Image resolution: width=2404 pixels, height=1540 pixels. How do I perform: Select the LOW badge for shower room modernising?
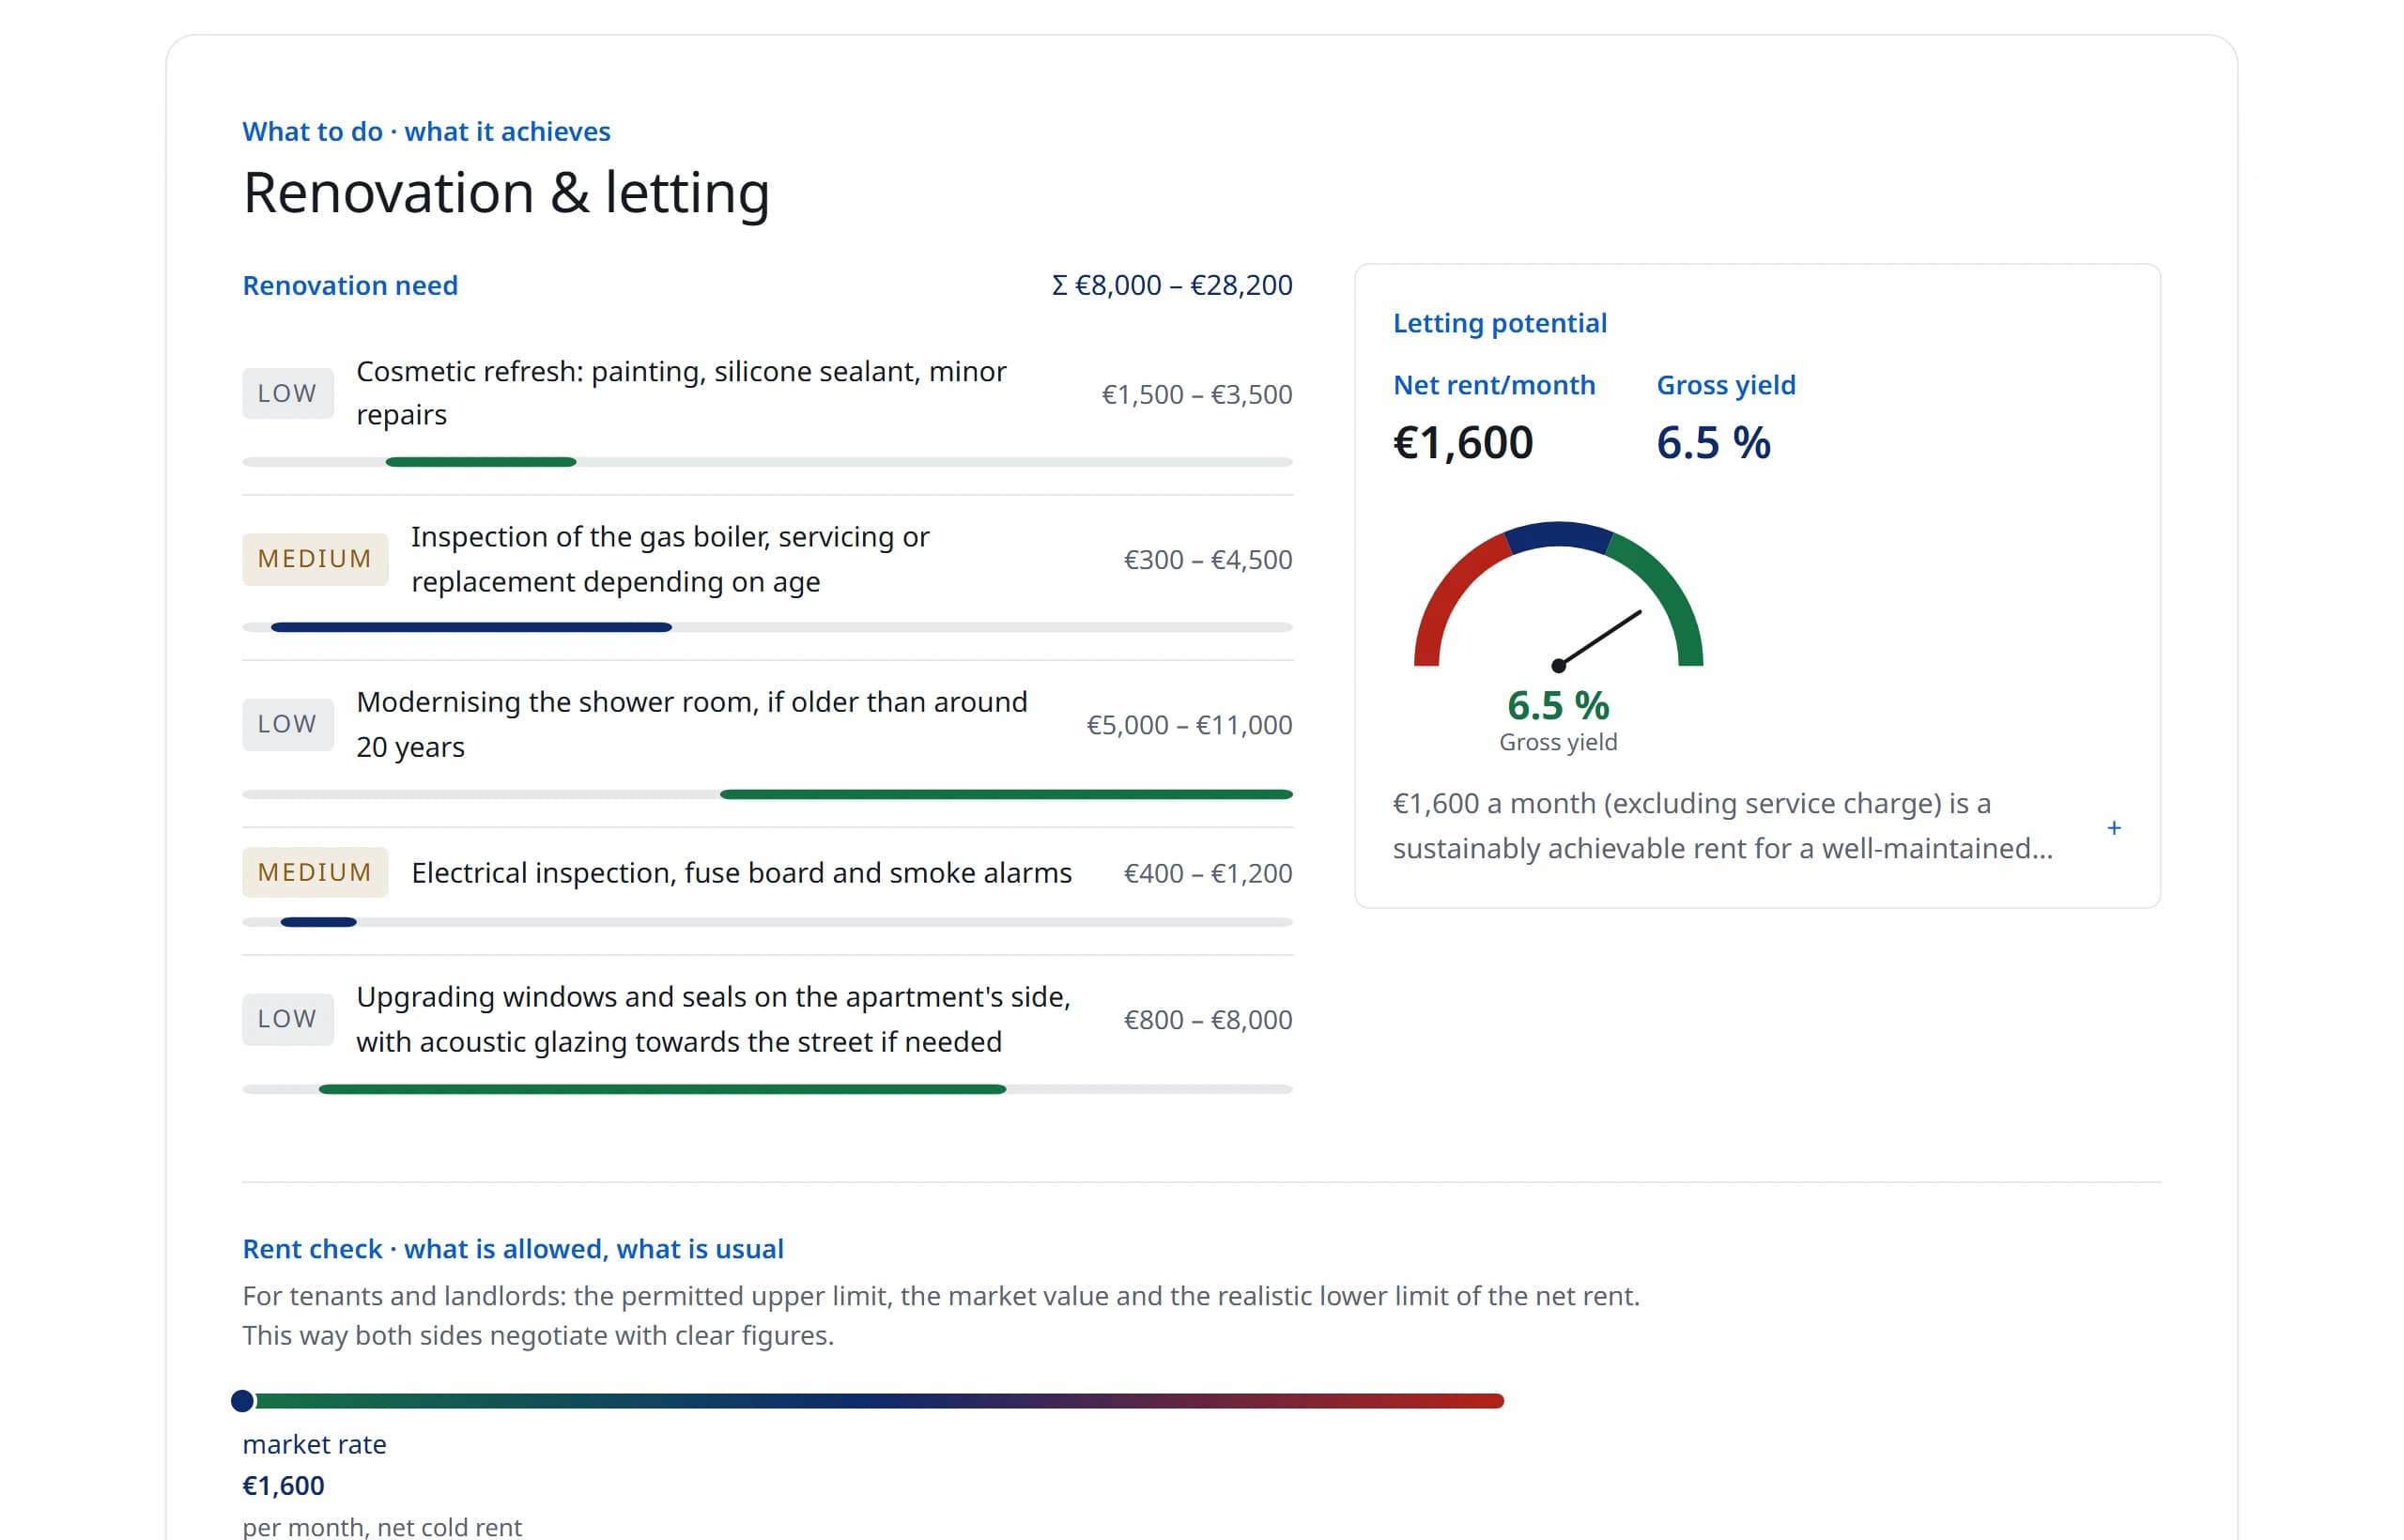(x=288, y=724)
